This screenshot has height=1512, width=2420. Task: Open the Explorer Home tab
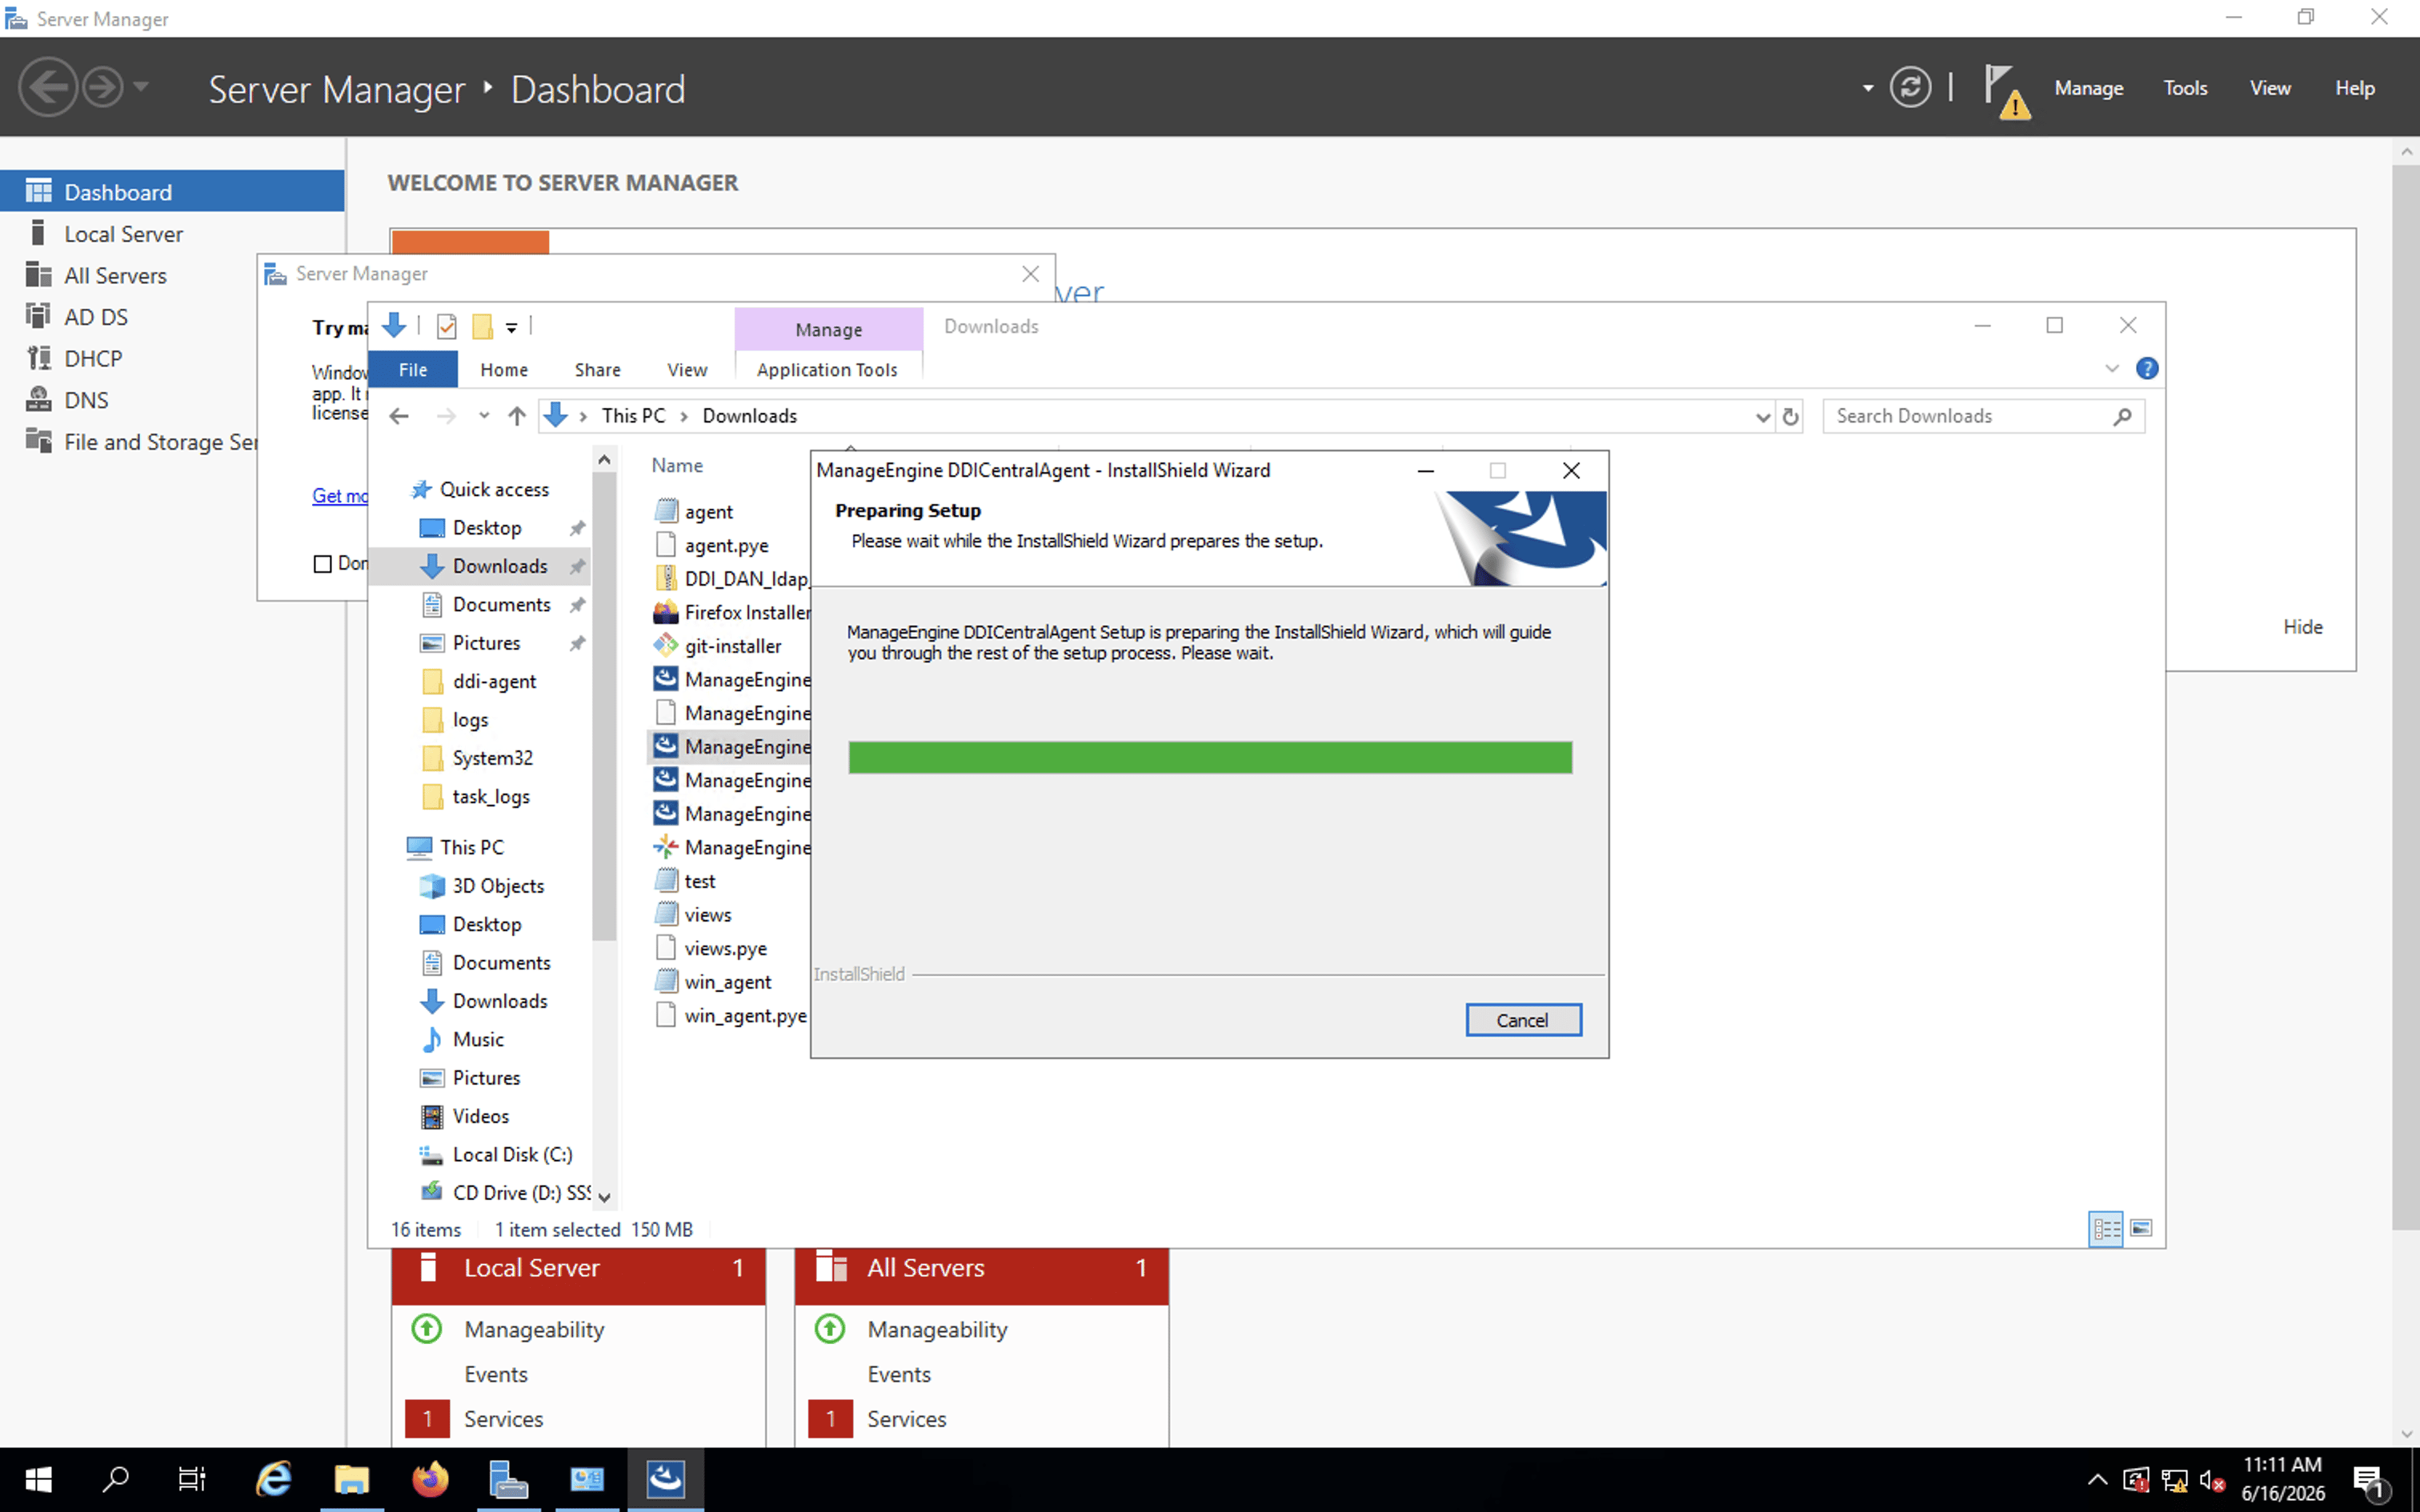[x=504, y=369]
